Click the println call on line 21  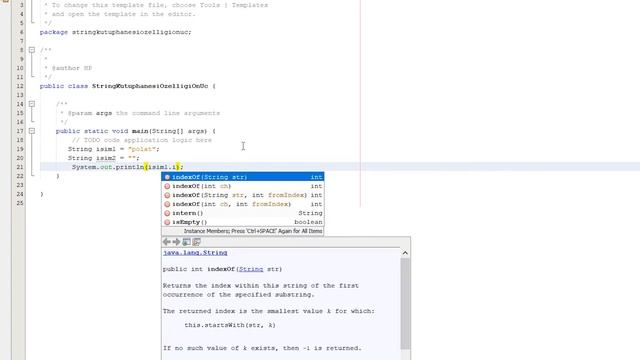(130, 167)
